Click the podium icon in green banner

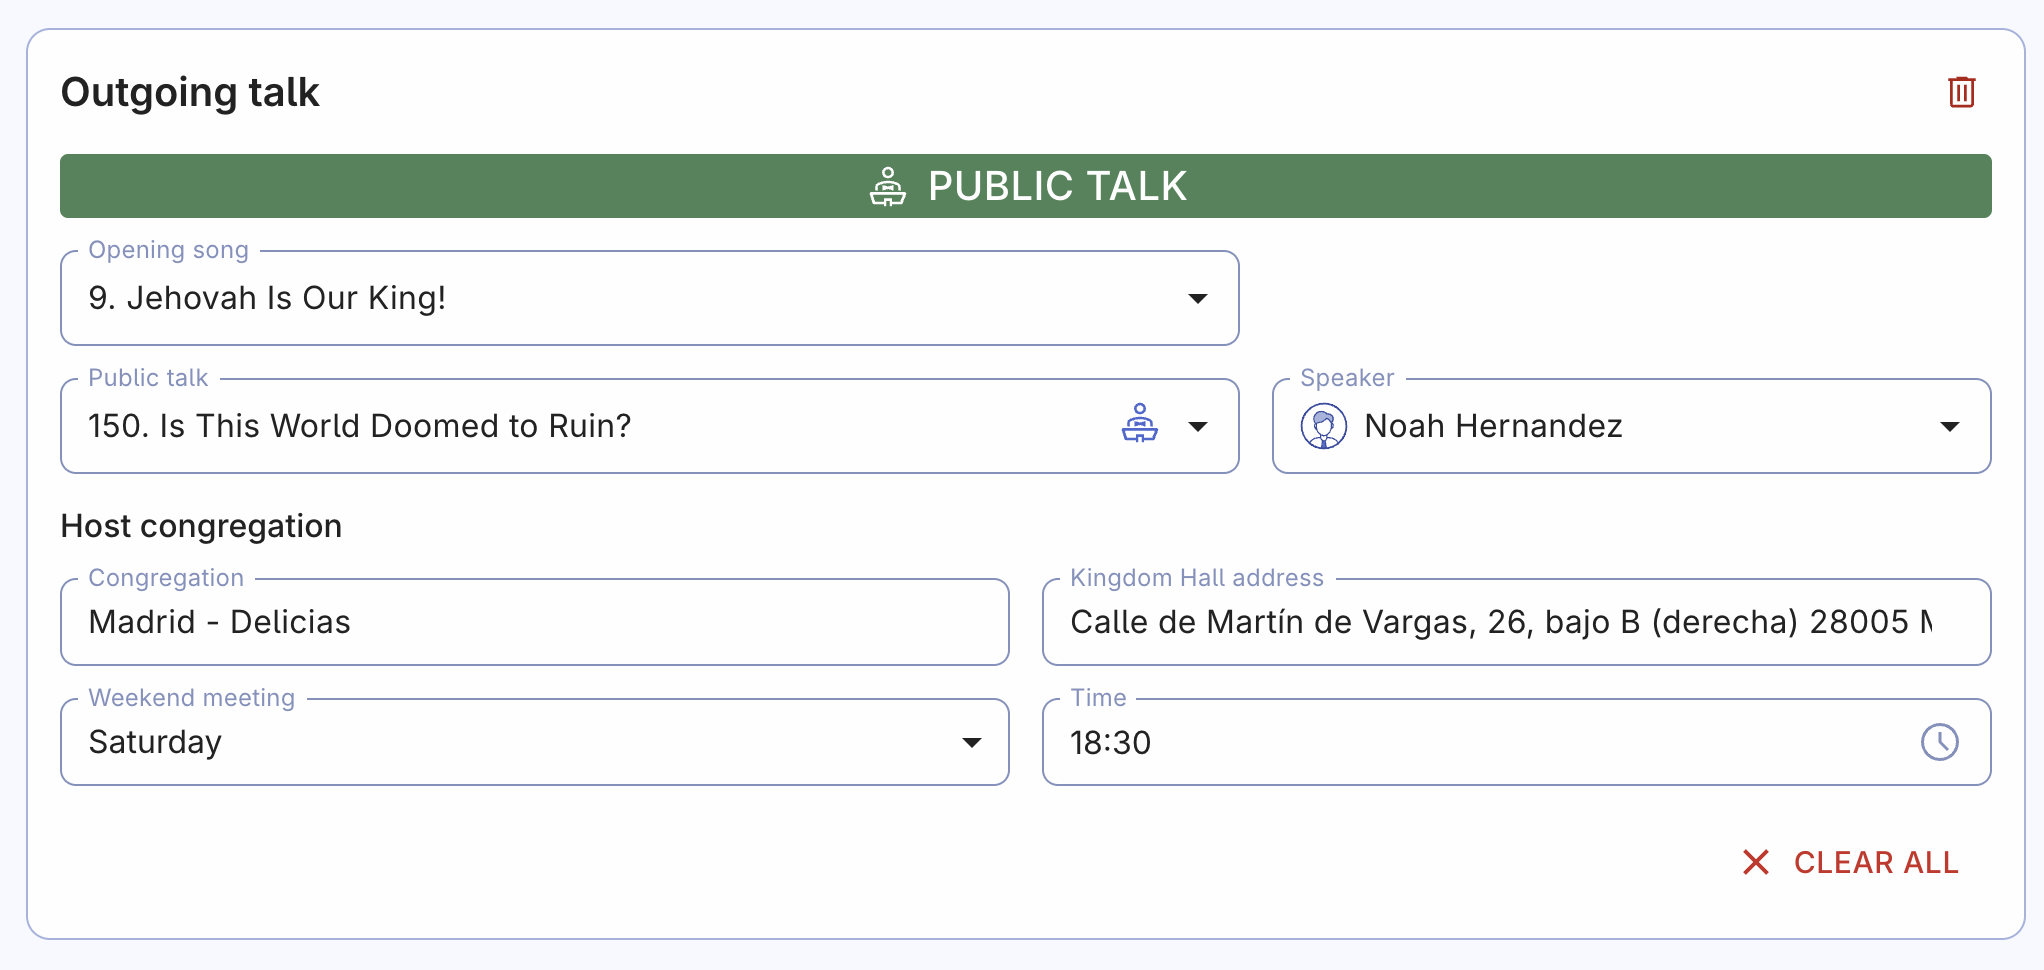[887, 187]
